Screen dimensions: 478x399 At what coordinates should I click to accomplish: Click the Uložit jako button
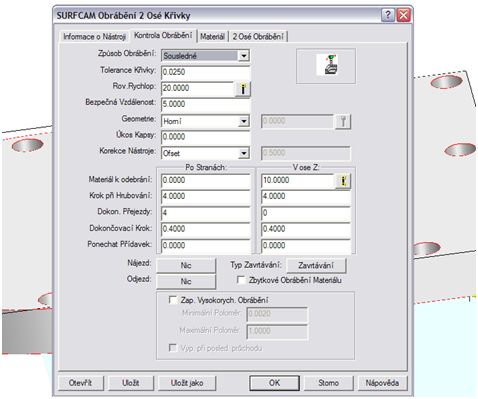pos(186,383)
